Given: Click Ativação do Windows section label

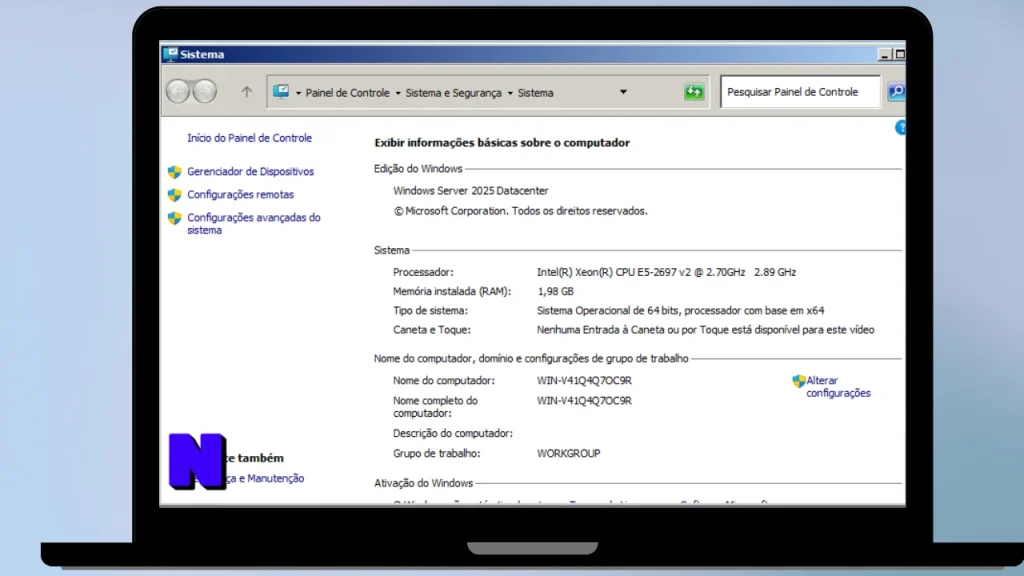Looking at the screenshot, I should [x=423, y=483].
